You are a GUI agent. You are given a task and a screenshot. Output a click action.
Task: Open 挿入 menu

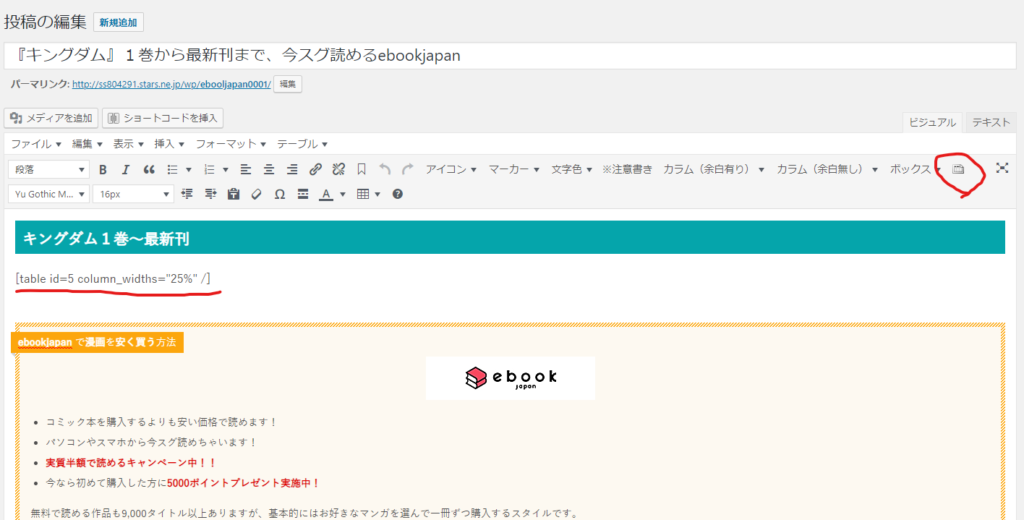point(169,144)
